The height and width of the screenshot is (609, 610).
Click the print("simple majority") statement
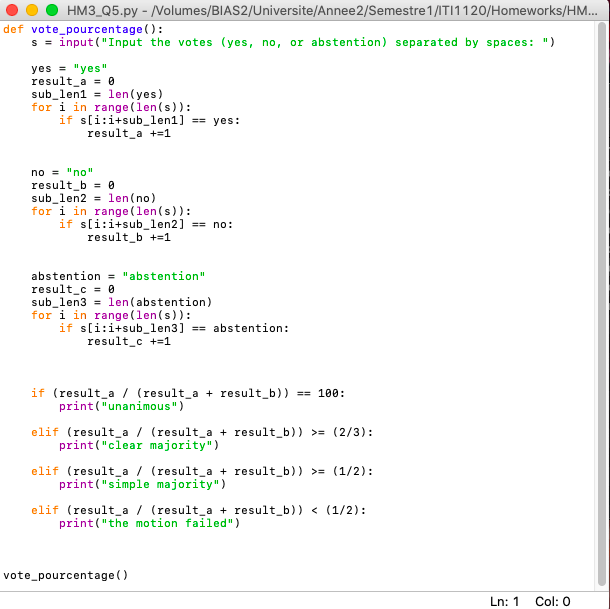[x=142, y=484]
